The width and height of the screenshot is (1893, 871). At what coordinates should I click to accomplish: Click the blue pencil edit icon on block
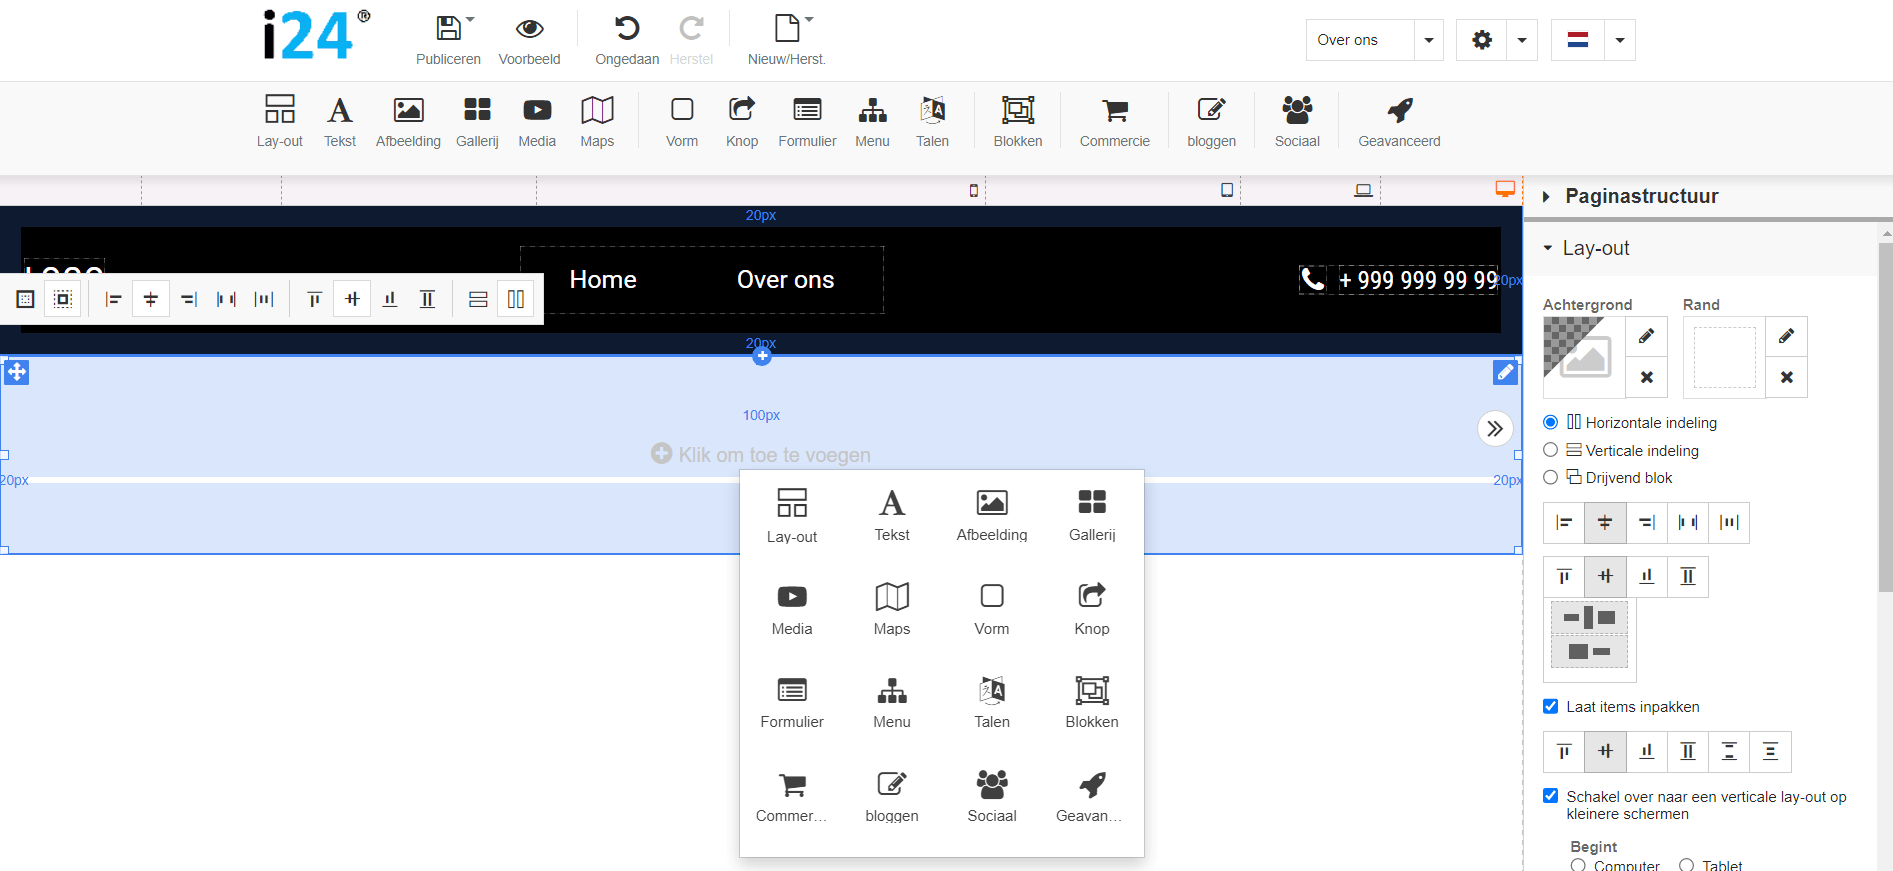click(1505, 372)
